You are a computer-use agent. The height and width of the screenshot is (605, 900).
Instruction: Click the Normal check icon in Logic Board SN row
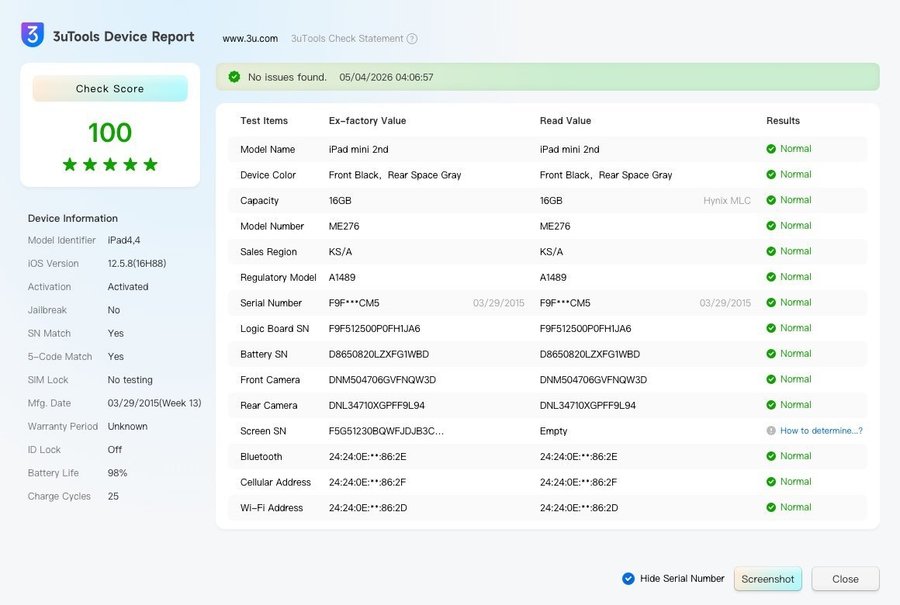(771, 328)
